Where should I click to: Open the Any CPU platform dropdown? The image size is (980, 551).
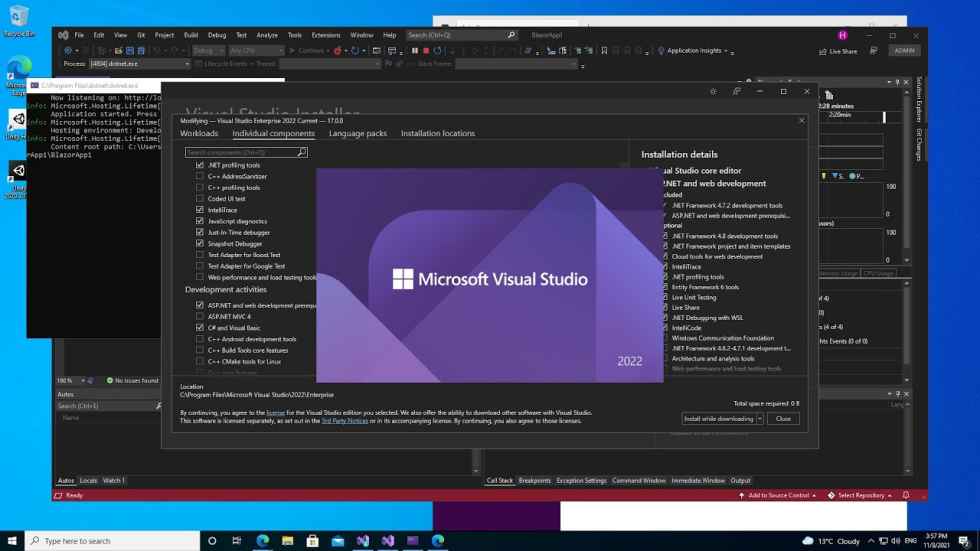click(x=256, y=51)
